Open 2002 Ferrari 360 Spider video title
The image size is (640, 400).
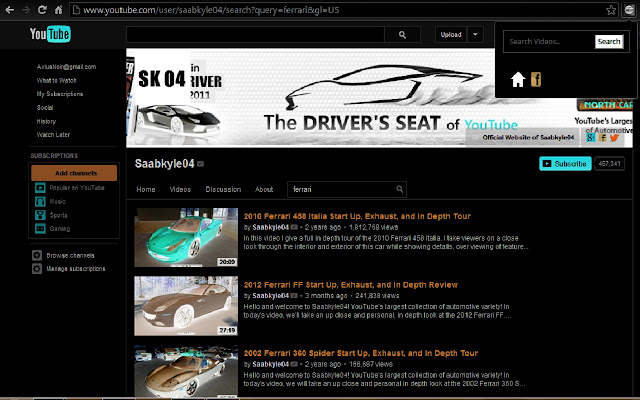pos(361,353)
